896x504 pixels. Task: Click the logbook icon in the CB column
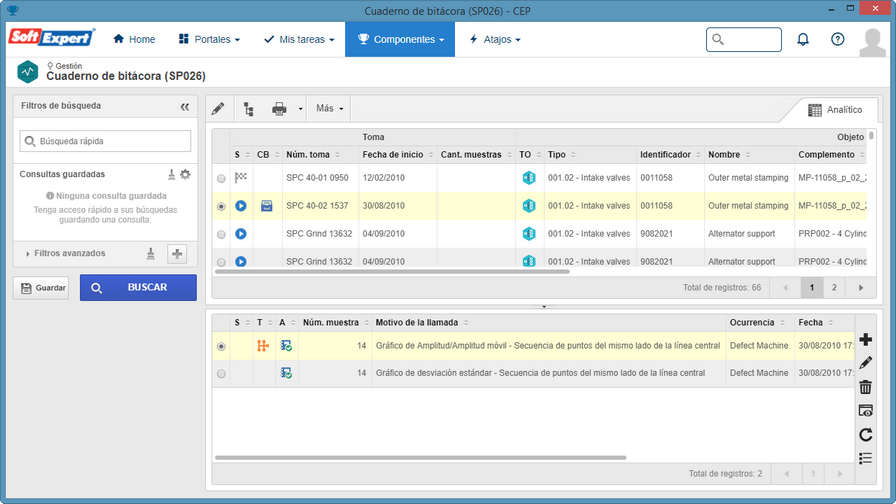click(266, 206)
